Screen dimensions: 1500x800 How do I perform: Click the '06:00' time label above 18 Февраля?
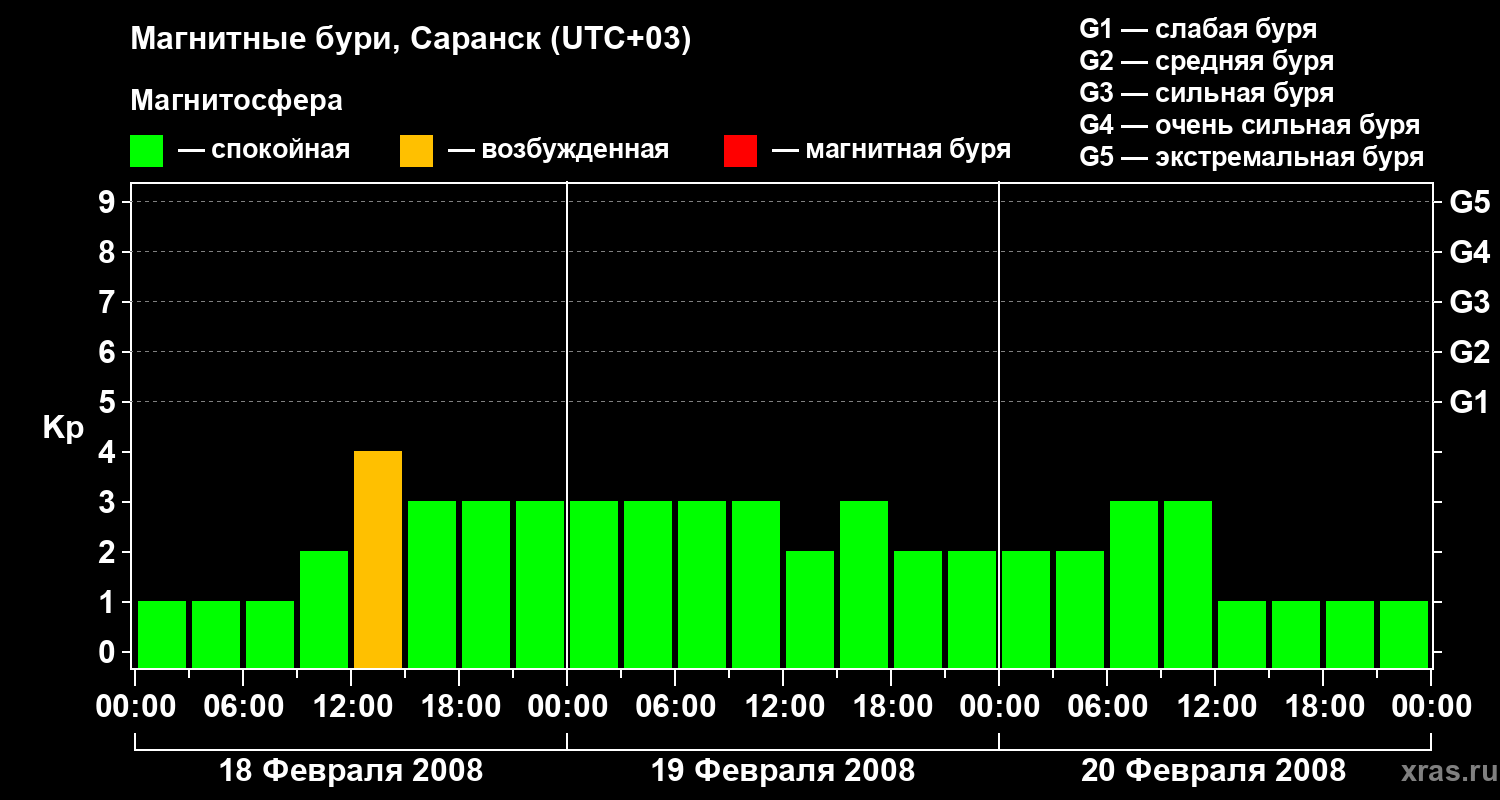(x=243, y=707)
